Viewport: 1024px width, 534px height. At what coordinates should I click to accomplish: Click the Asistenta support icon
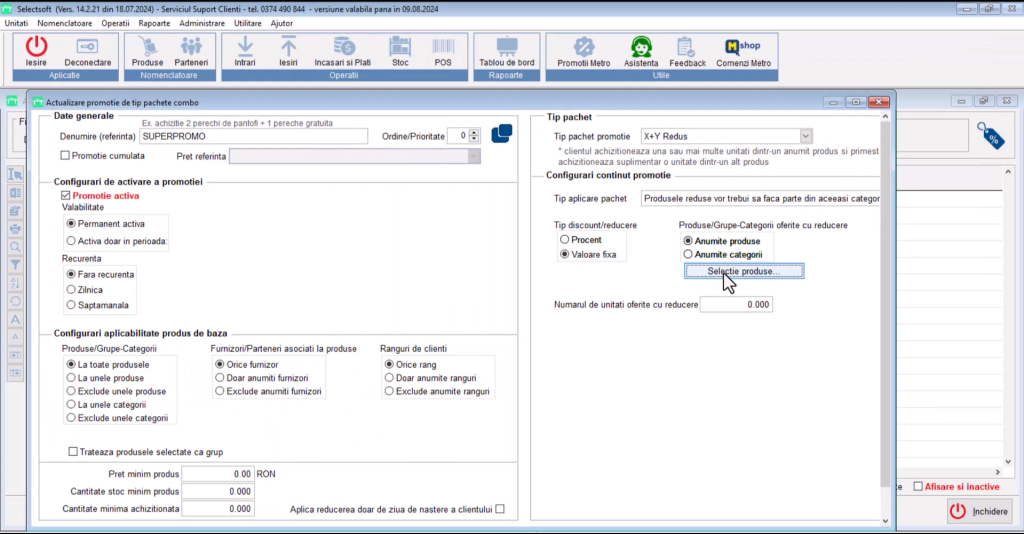point(641,51)
